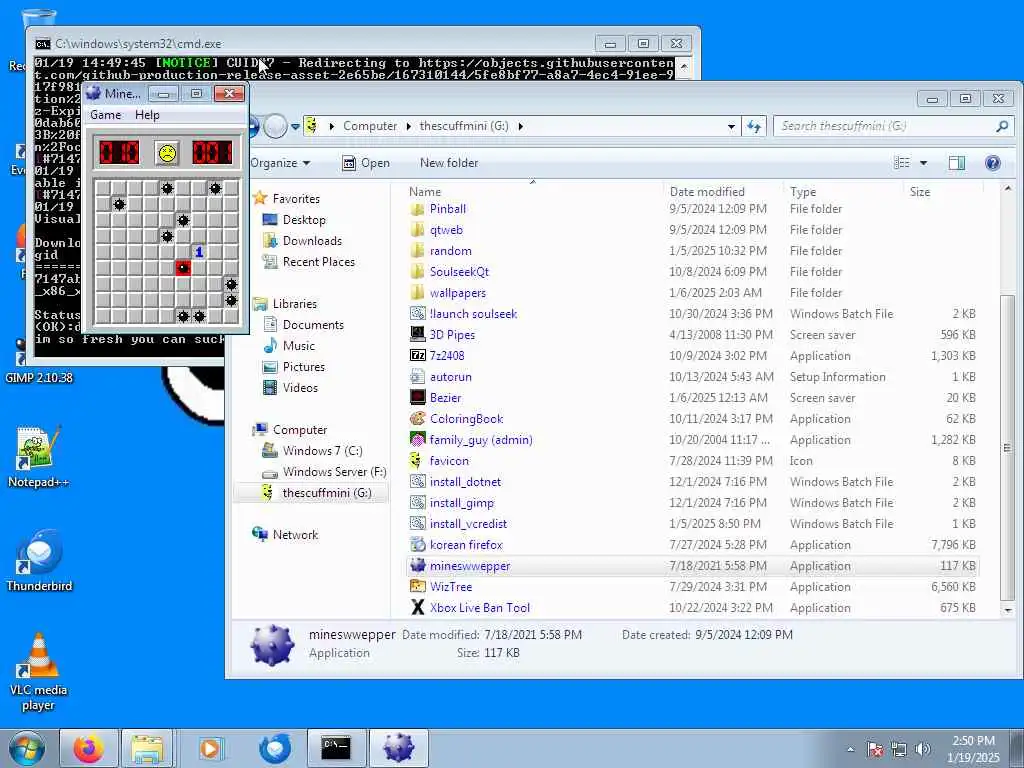Click the Windows Start orb
This screenshot has width=1024, height=768.
tap(27, 748)
